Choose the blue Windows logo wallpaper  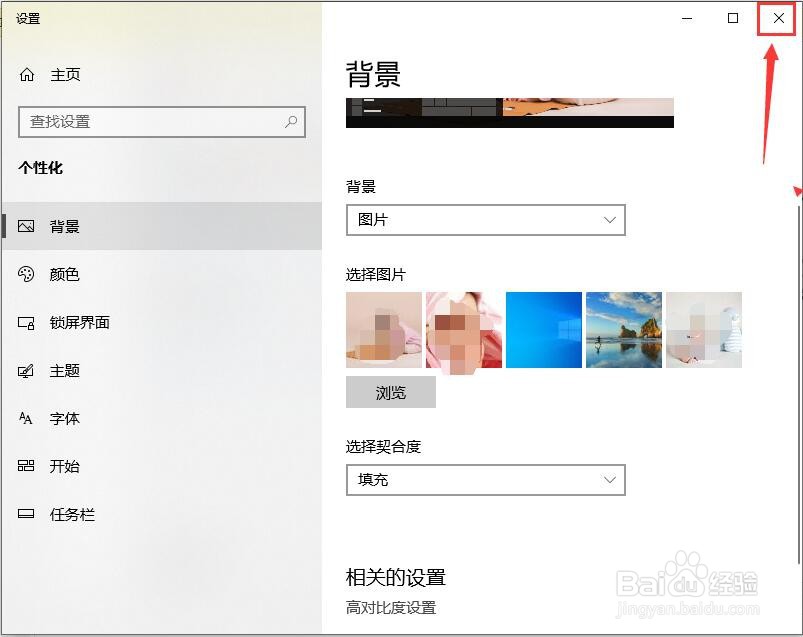[544, 330]
